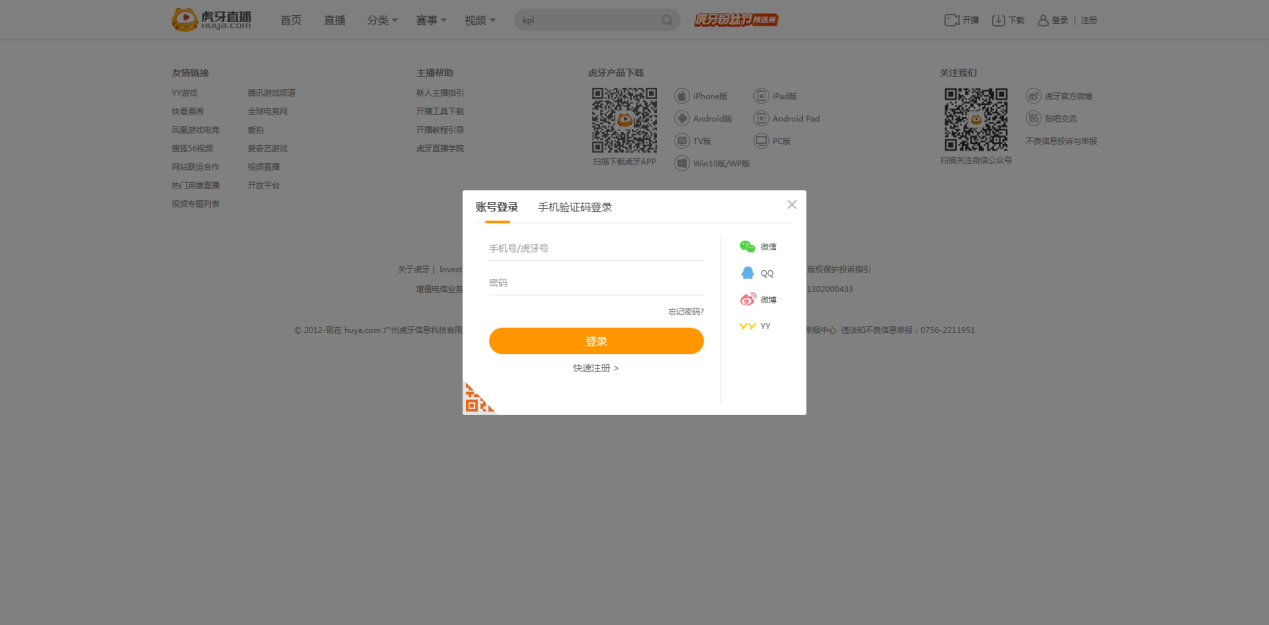Open the 赛事 dropdown menu
The image size is (1269, 625).
tap(429, 19)
